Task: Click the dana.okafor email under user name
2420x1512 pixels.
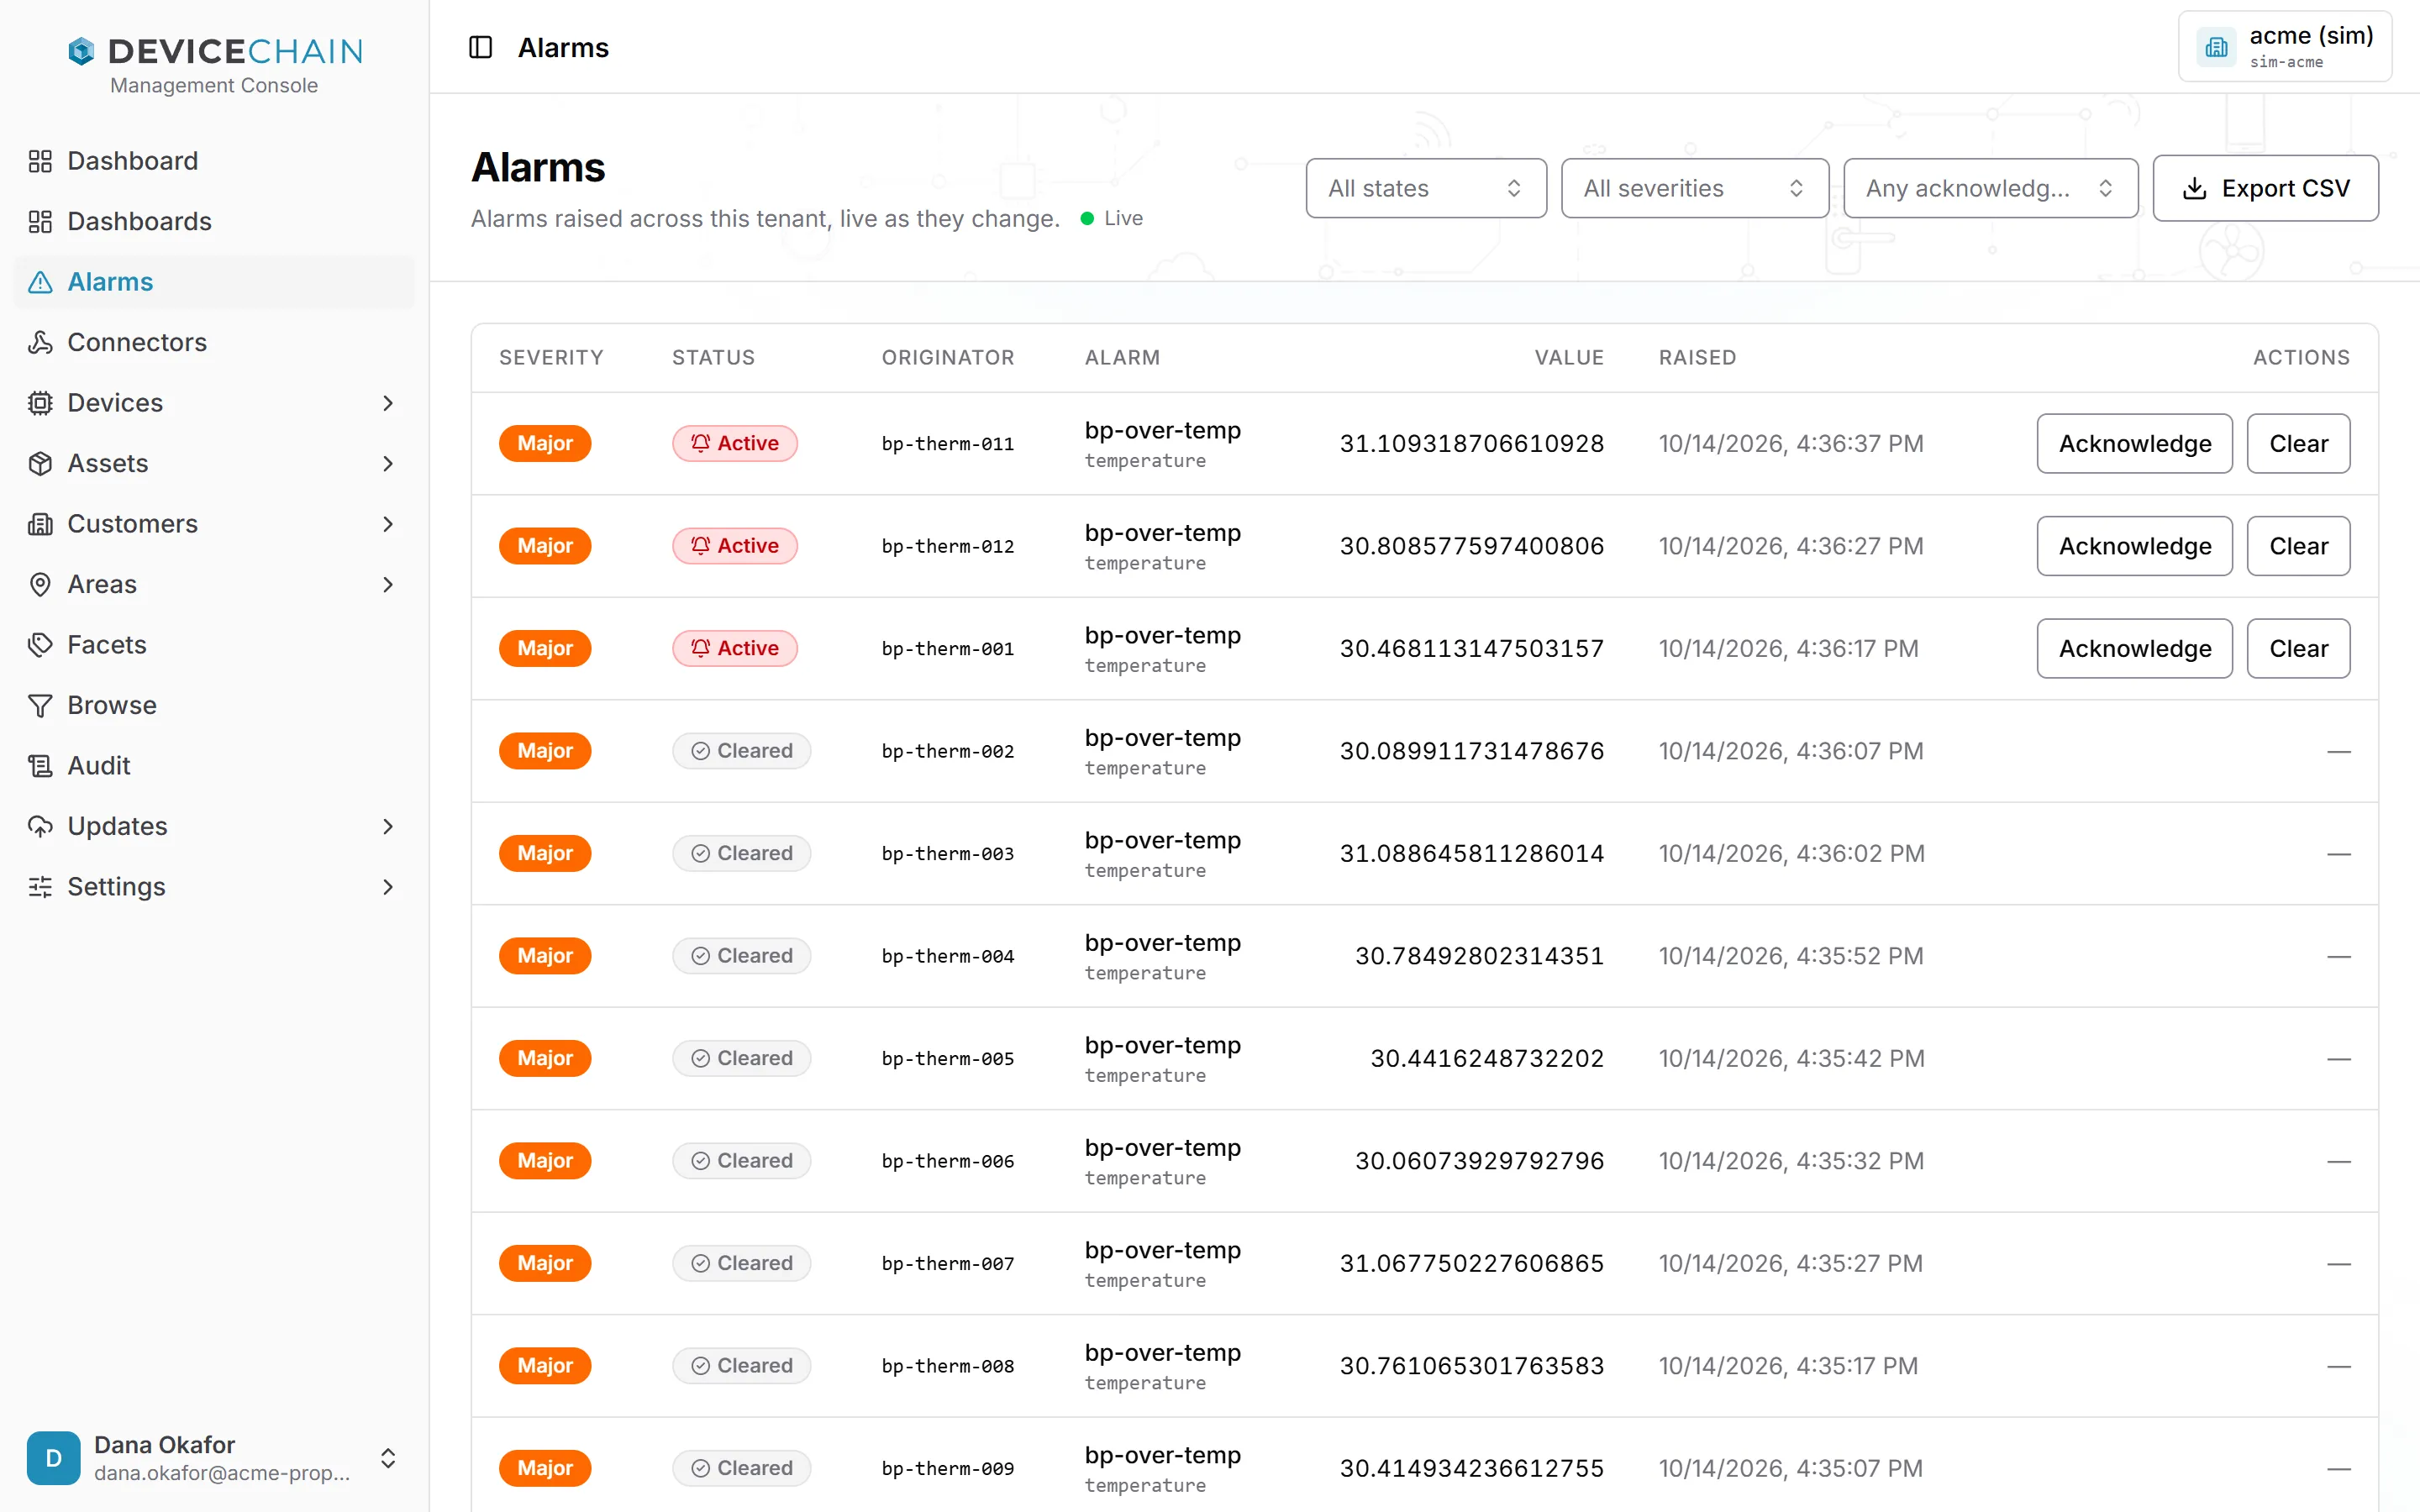Action: (222, 1473)
